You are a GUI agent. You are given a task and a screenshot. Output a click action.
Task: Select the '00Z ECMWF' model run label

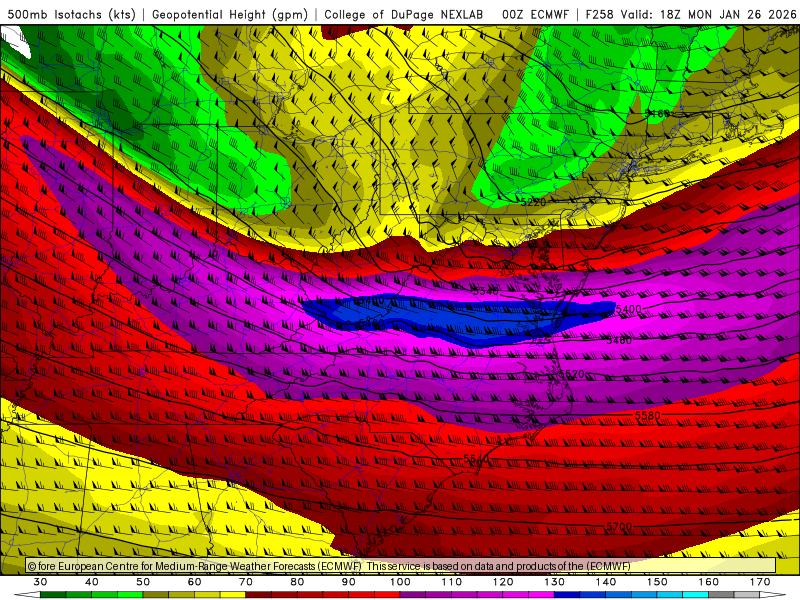coord(535,14)
